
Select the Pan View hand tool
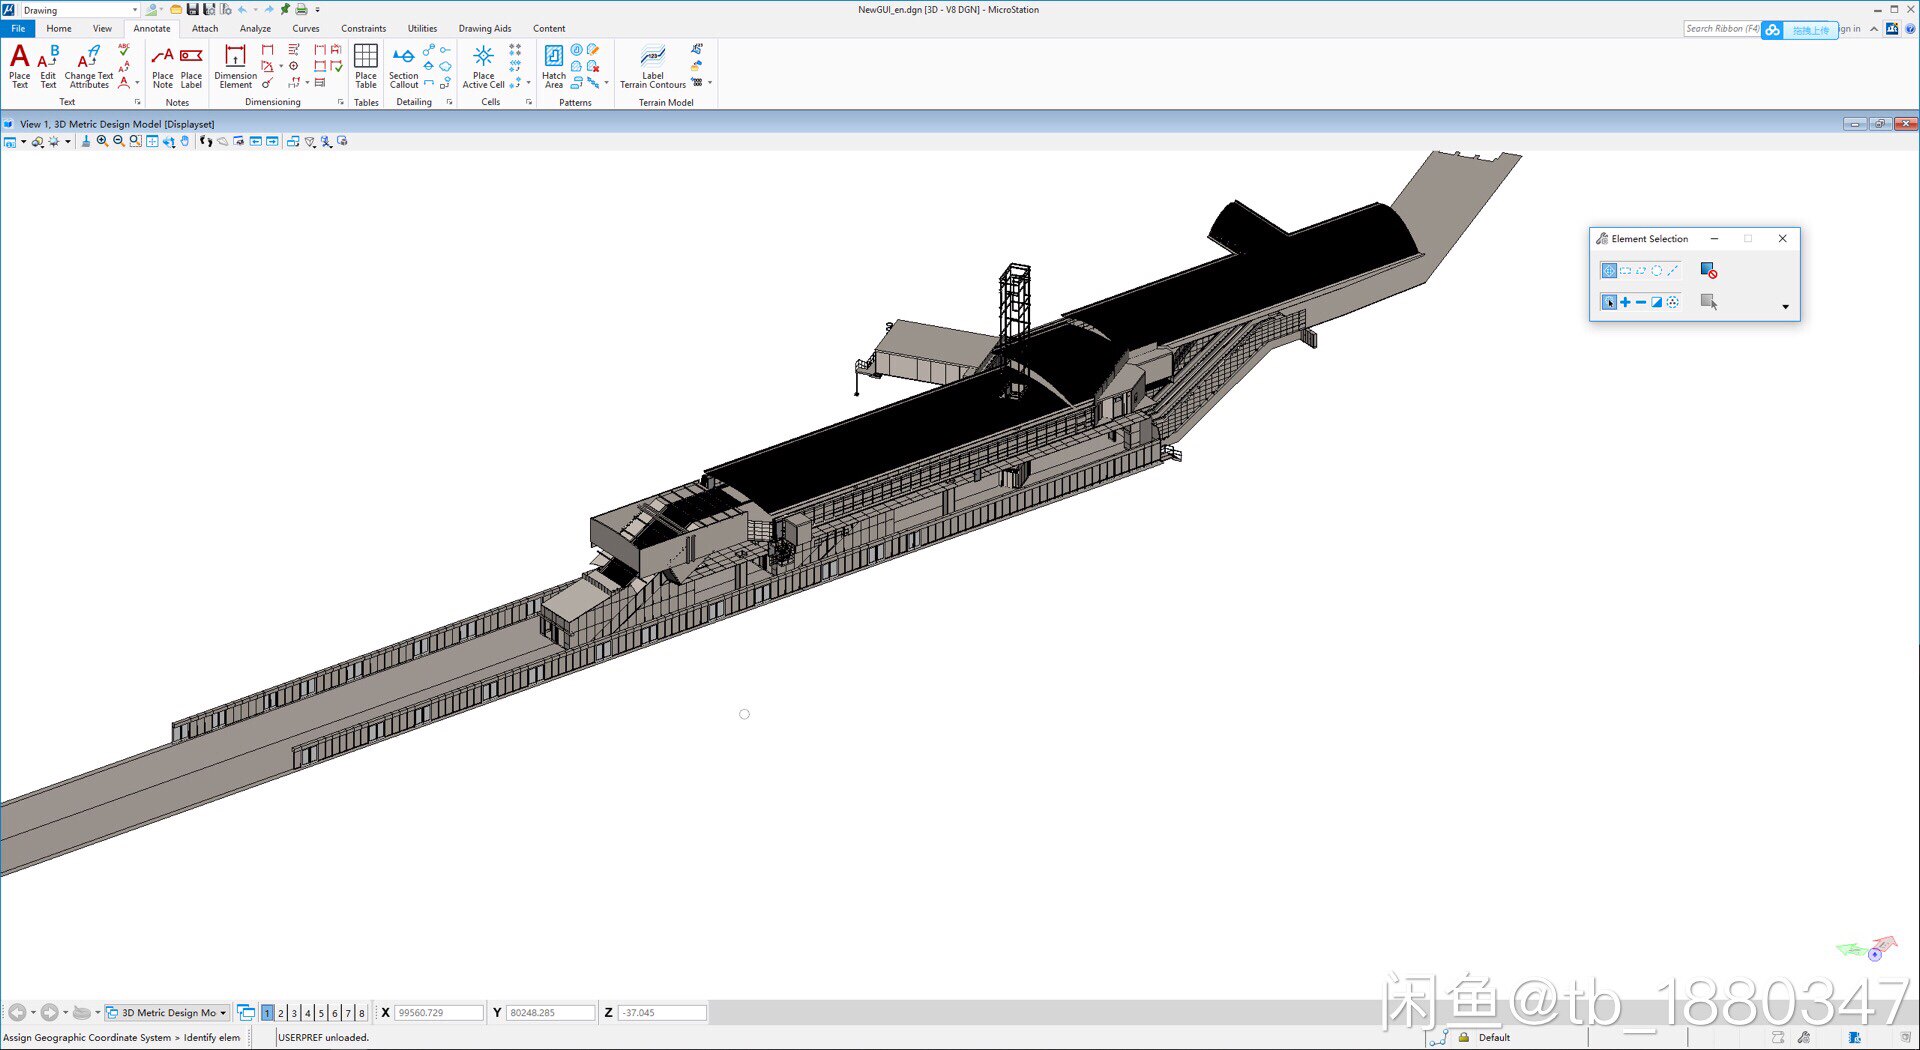(x=185, y=141)
